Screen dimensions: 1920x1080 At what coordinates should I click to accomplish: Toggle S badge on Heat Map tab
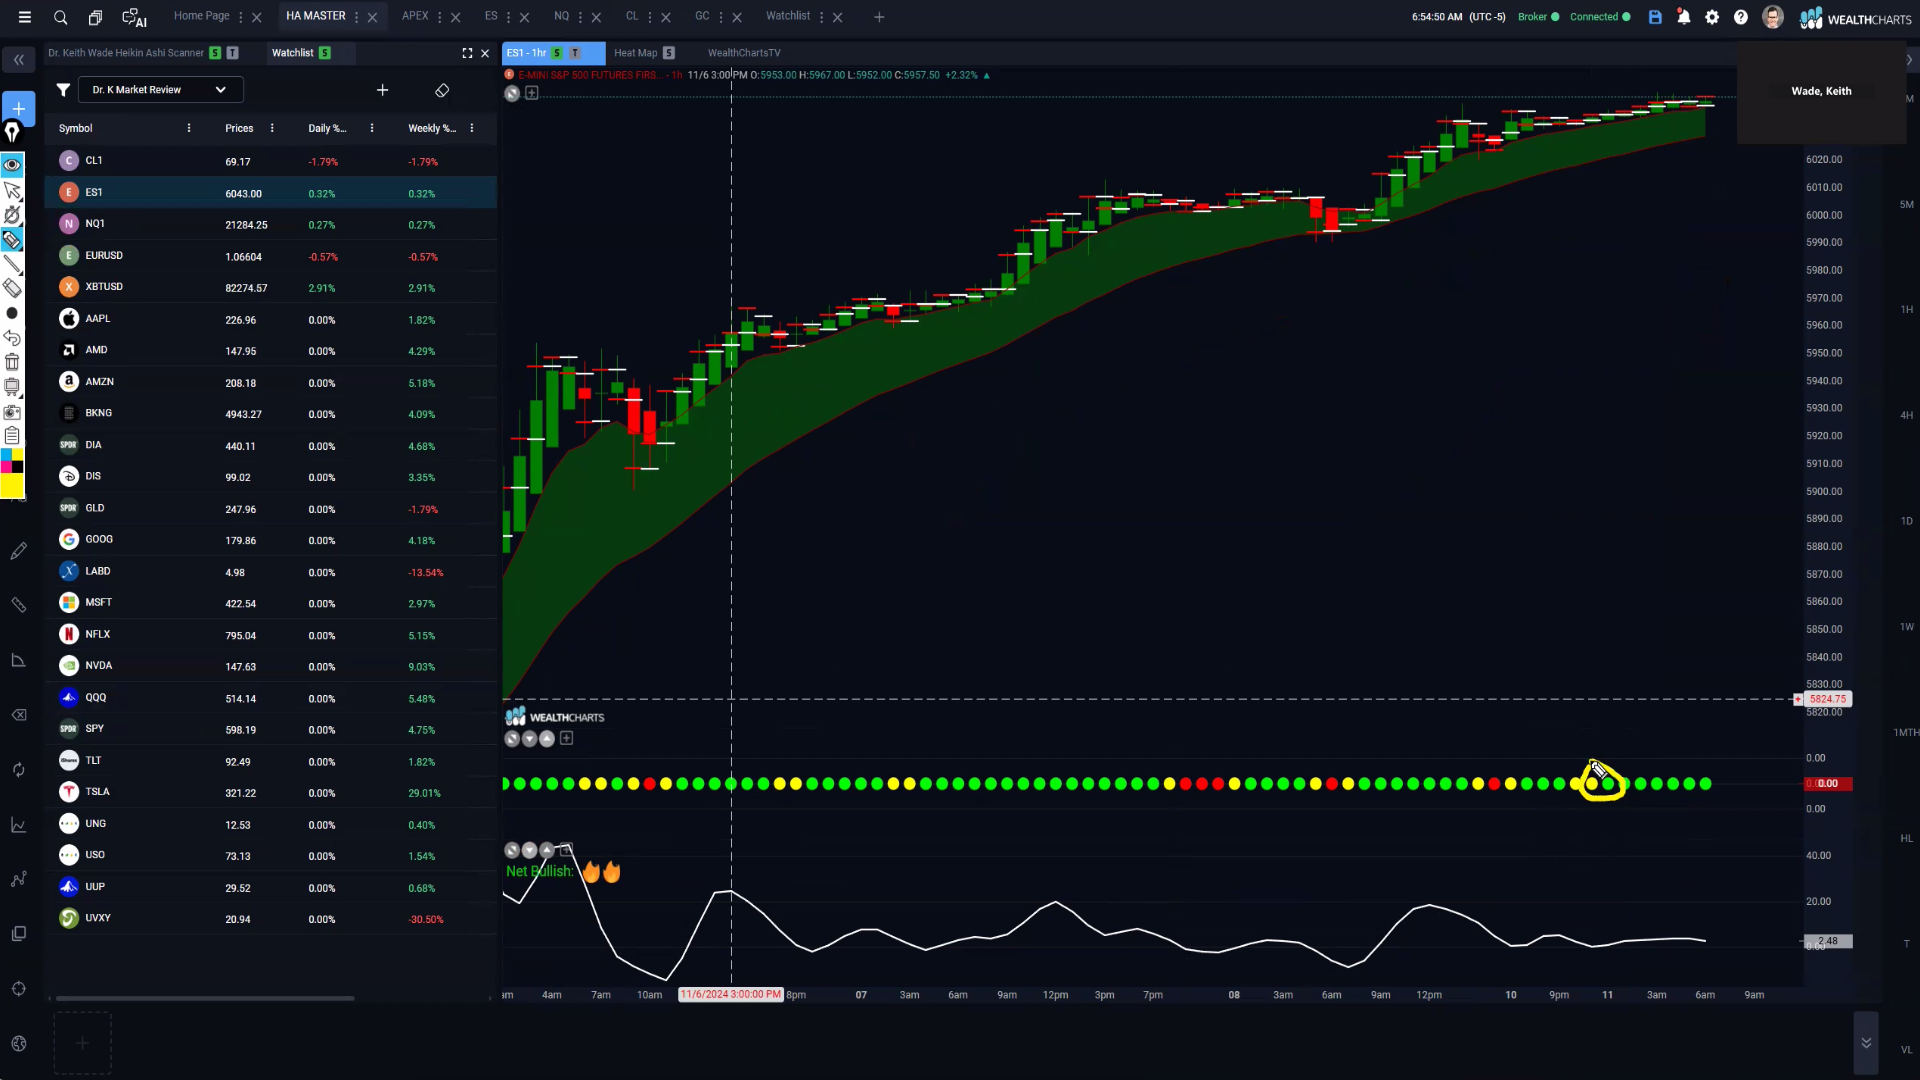(x=669, y=53)
